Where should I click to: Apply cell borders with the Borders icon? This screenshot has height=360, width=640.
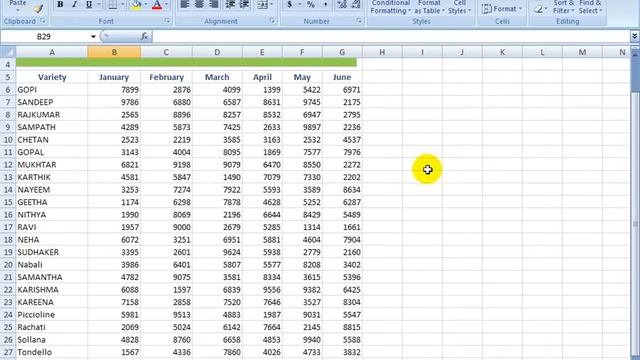(113, 4)
